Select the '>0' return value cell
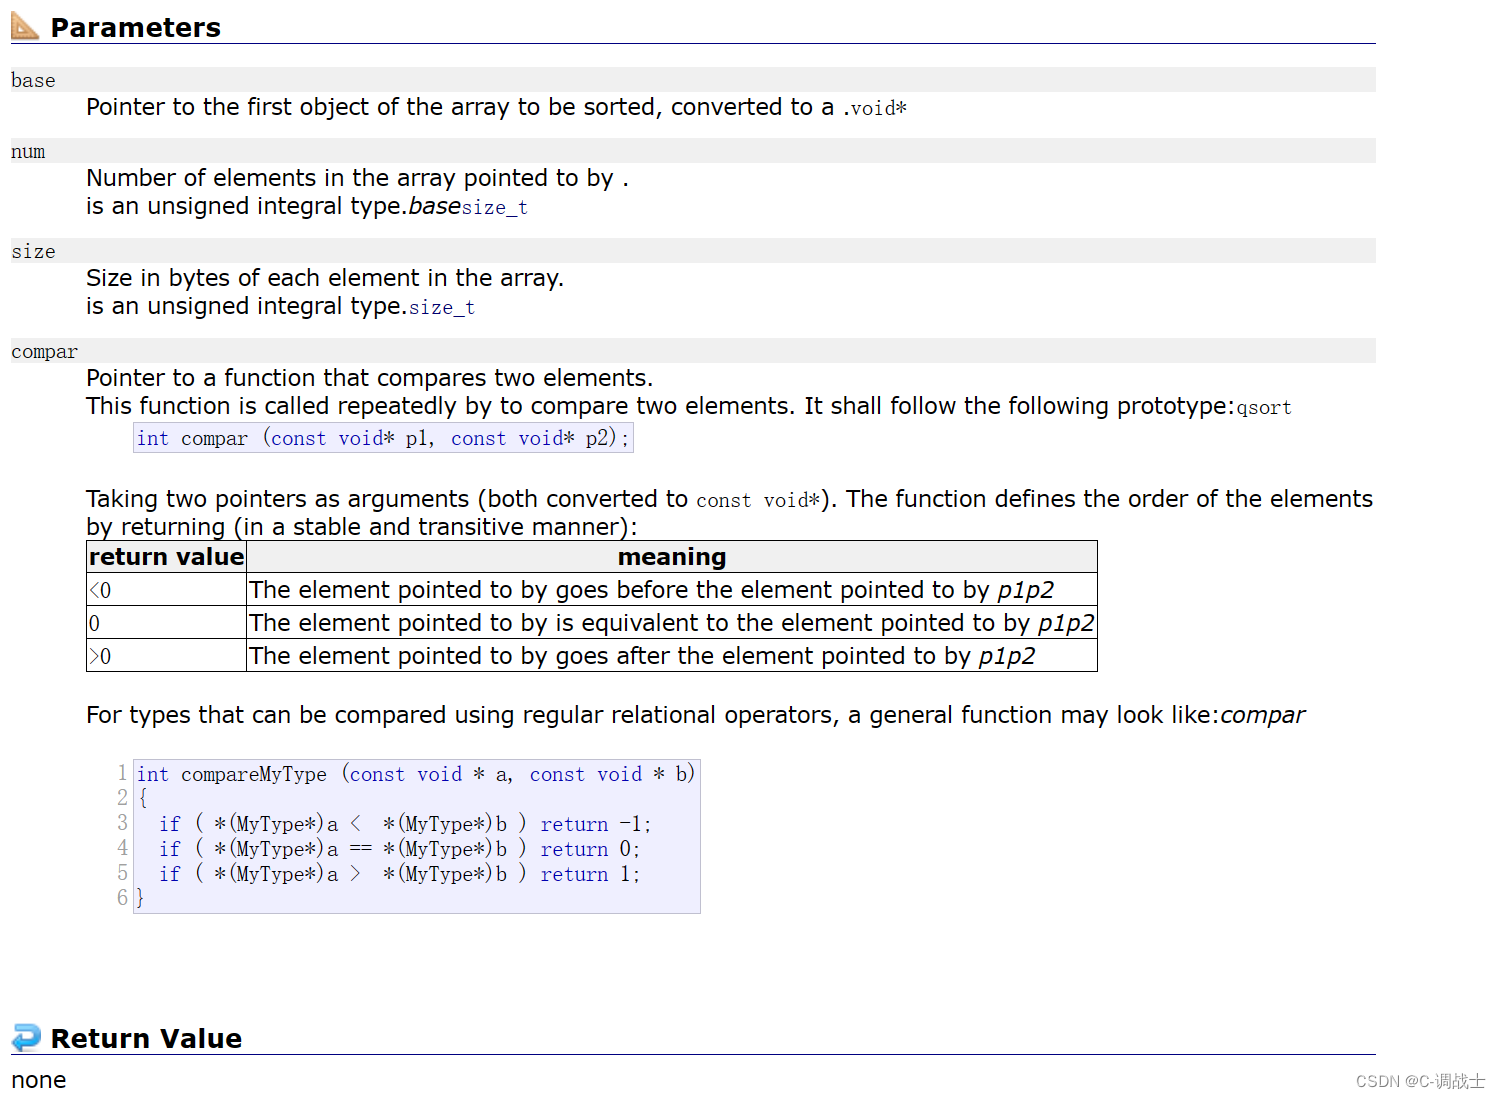Screen dimensions: 1501x1099 (x=166, y=656)
